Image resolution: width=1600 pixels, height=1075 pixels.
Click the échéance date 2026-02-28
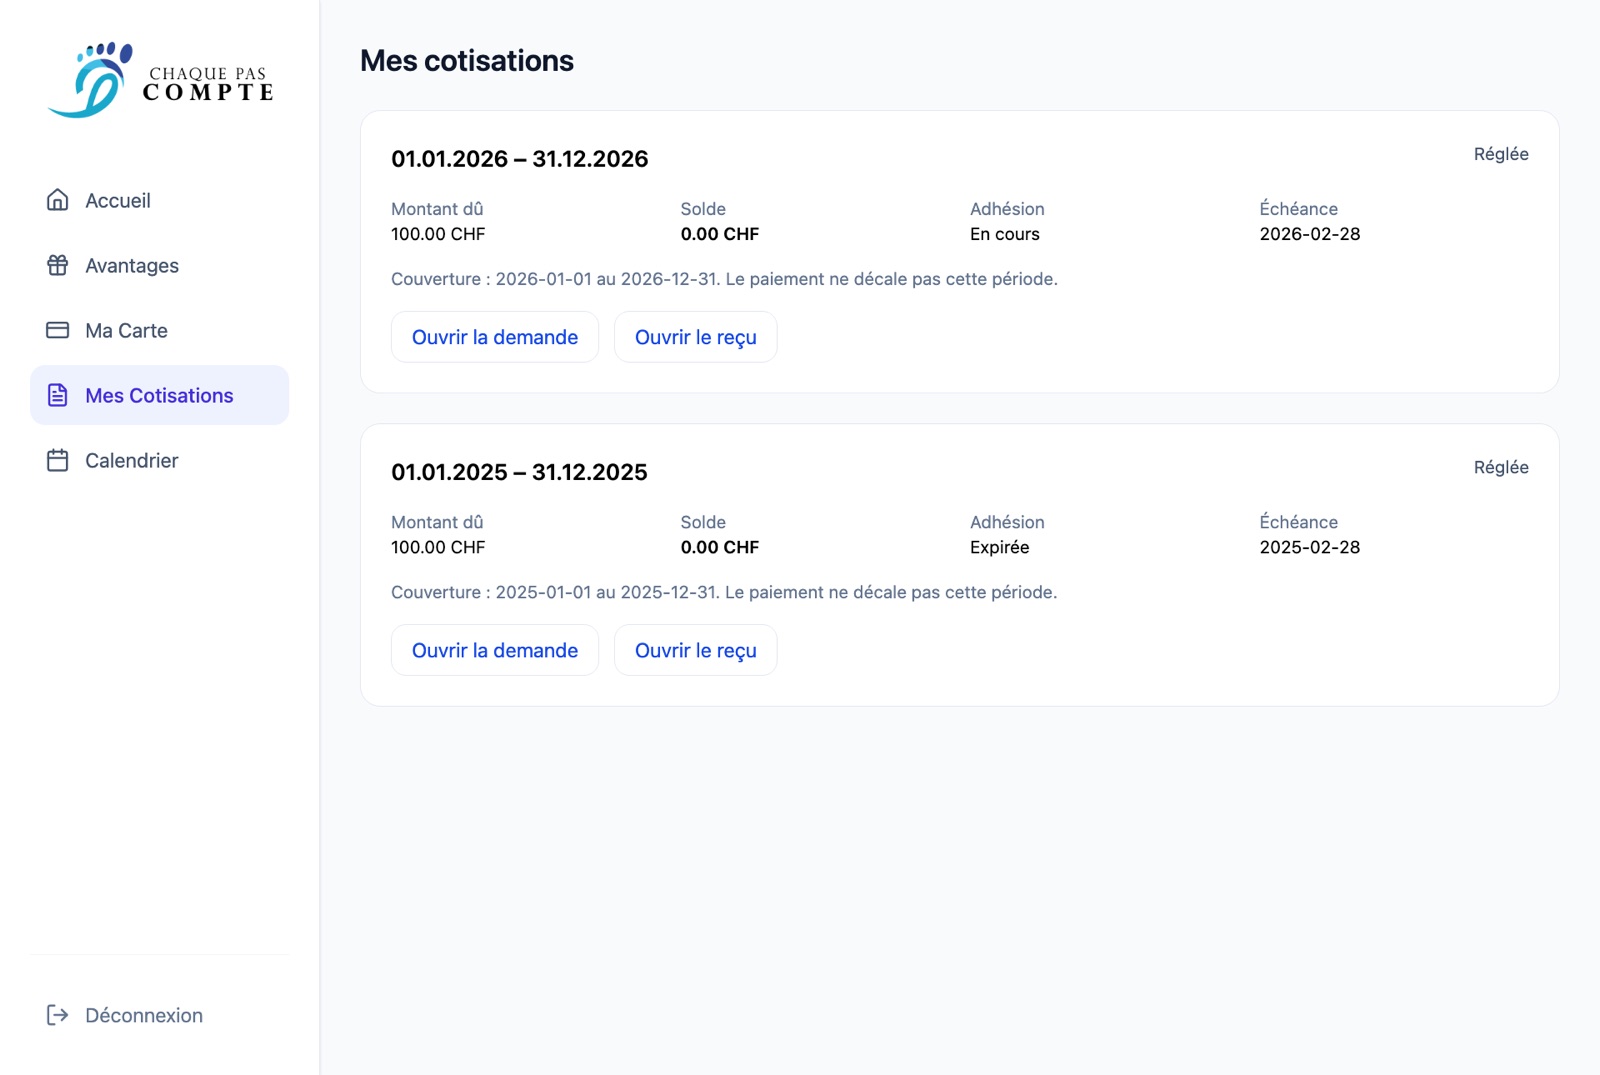pyautogui.click(x=1310, y=234)
